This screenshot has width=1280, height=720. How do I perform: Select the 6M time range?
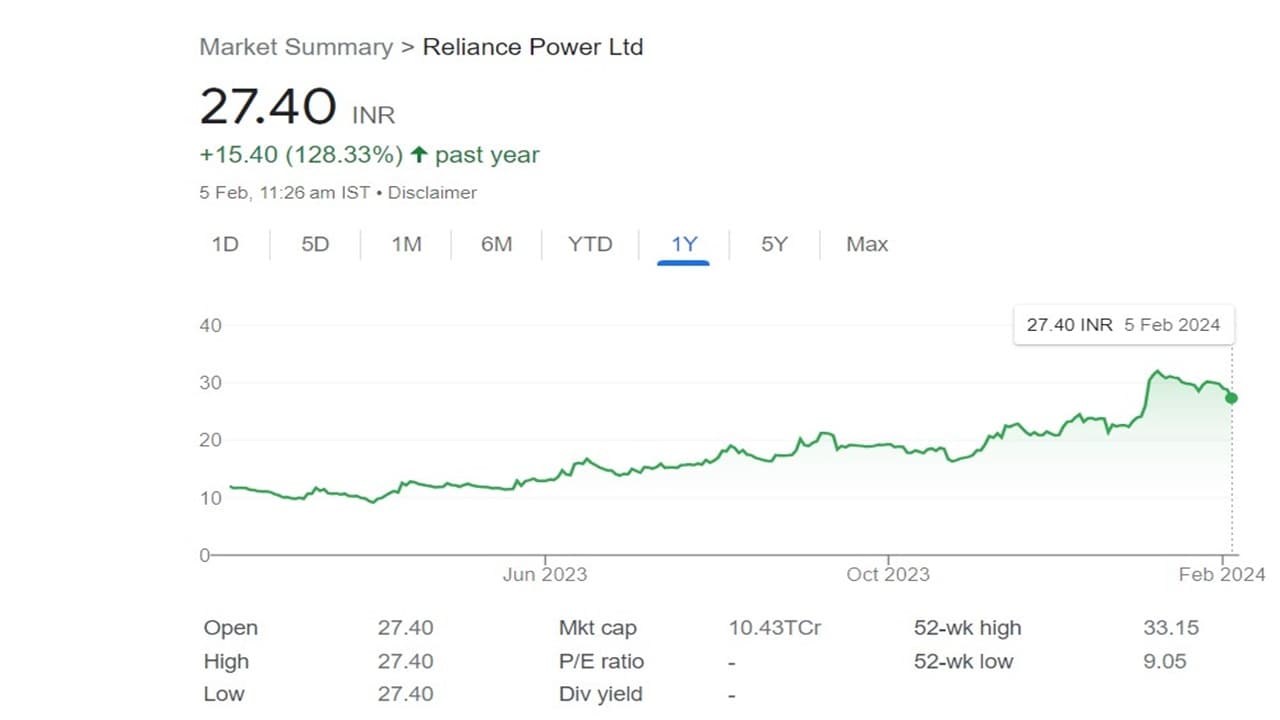[x=496, y=244]
